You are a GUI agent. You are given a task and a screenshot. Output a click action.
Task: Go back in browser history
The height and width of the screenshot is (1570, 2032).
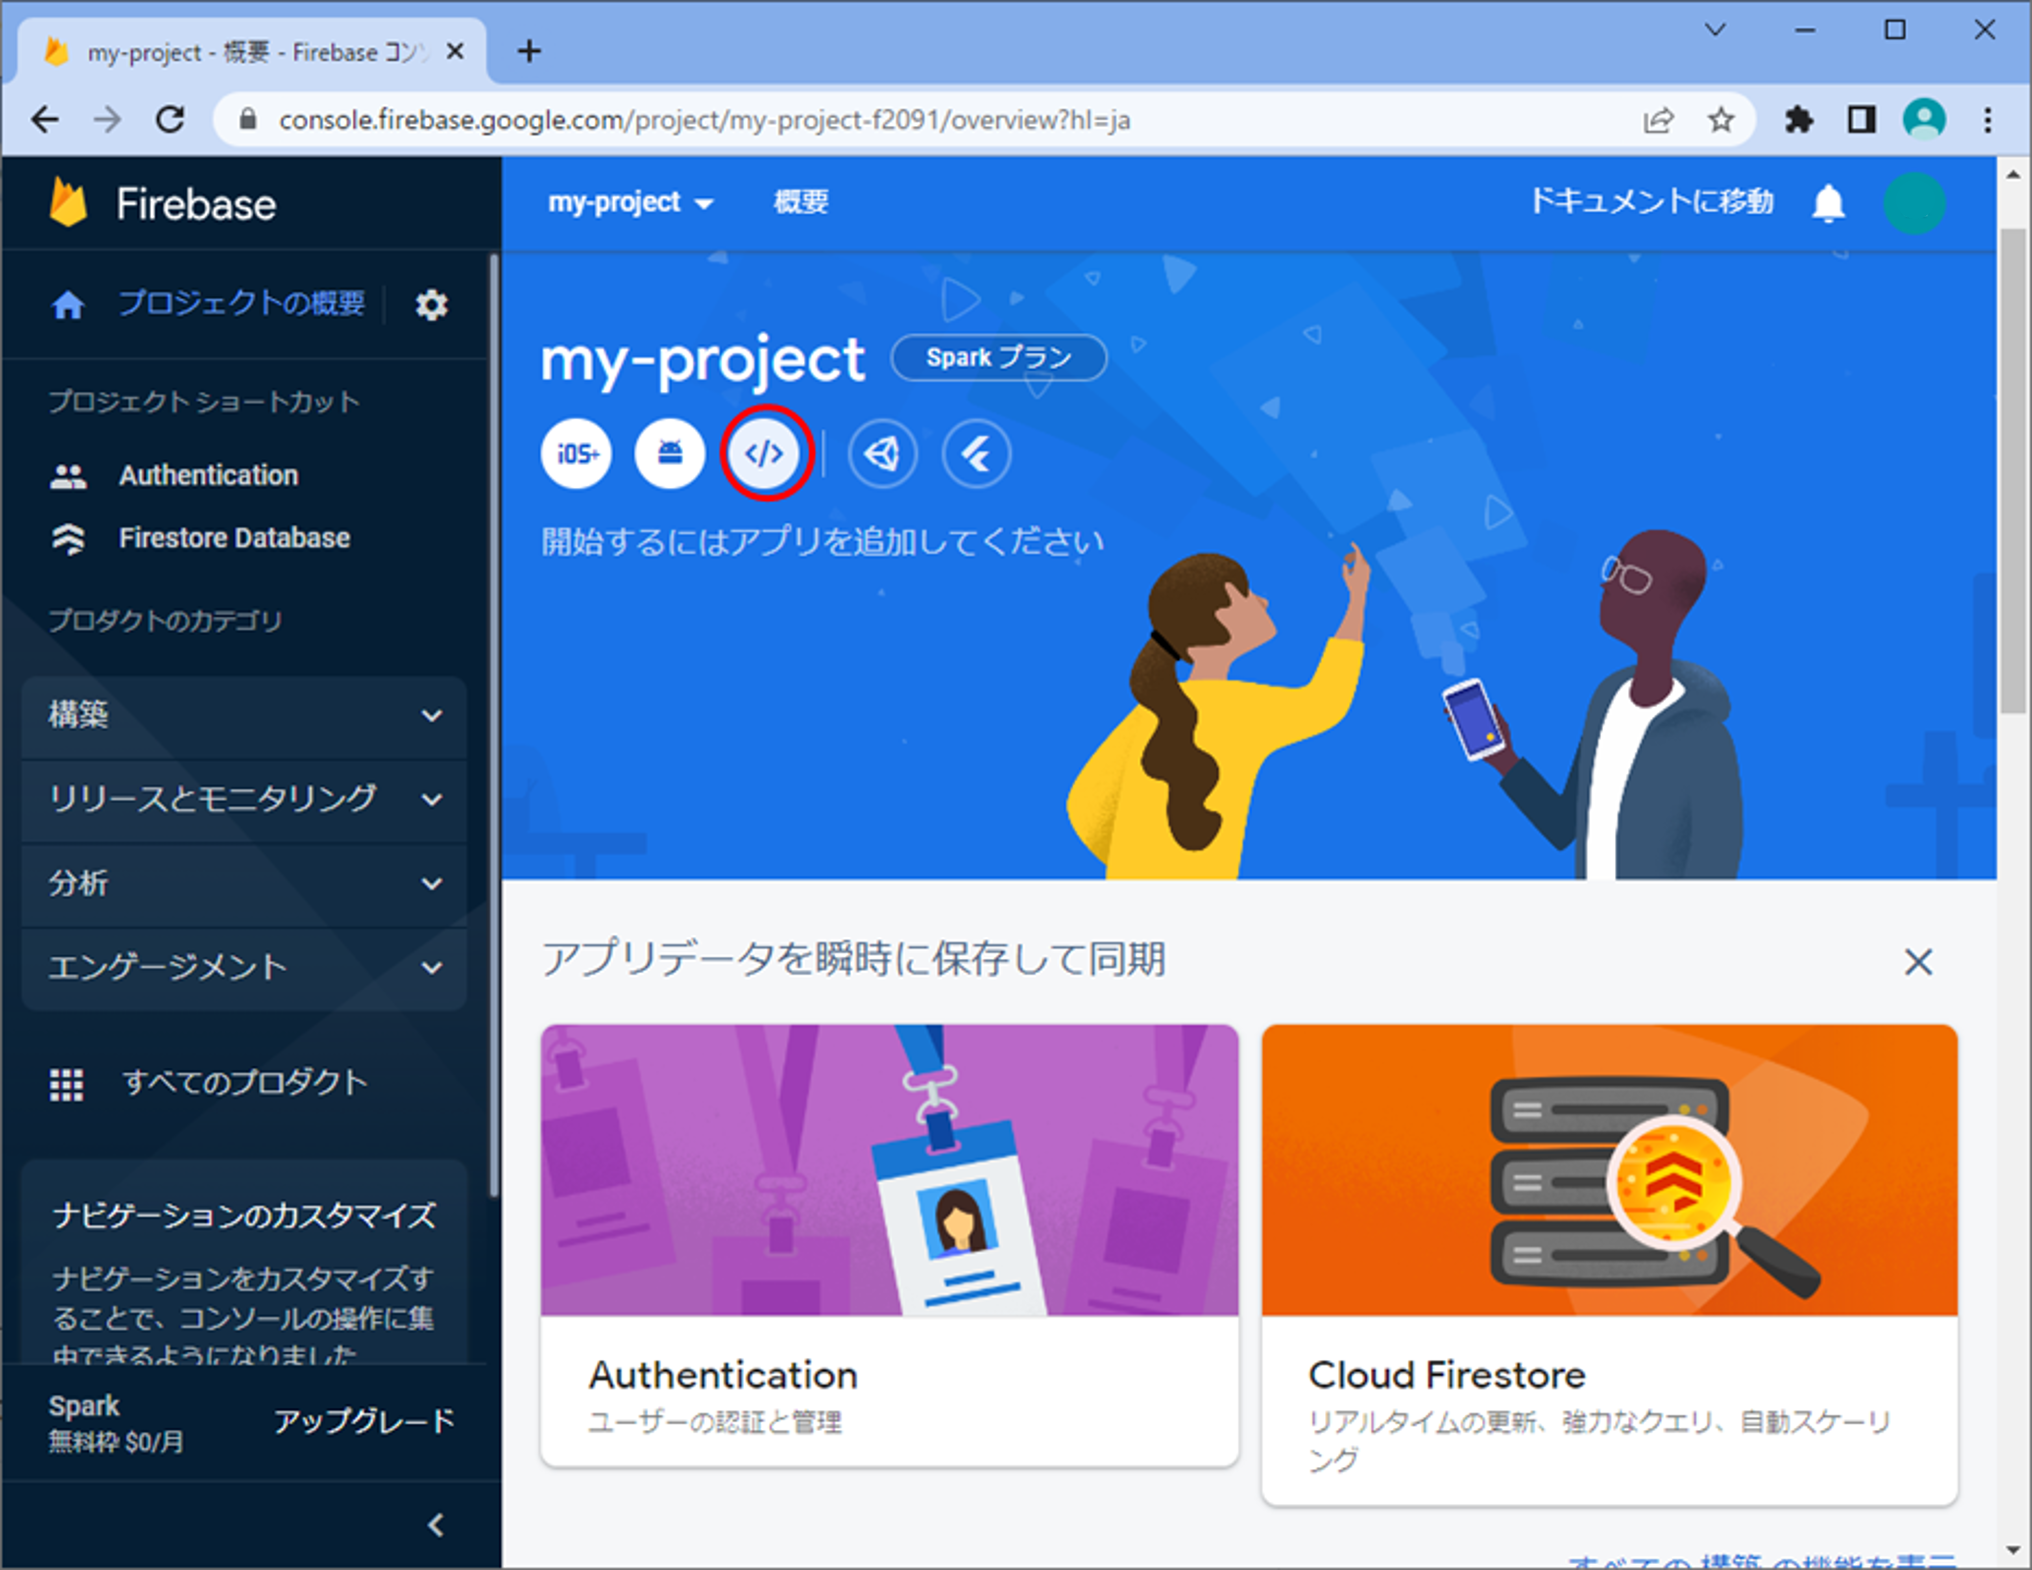click(x=45, y=120)
